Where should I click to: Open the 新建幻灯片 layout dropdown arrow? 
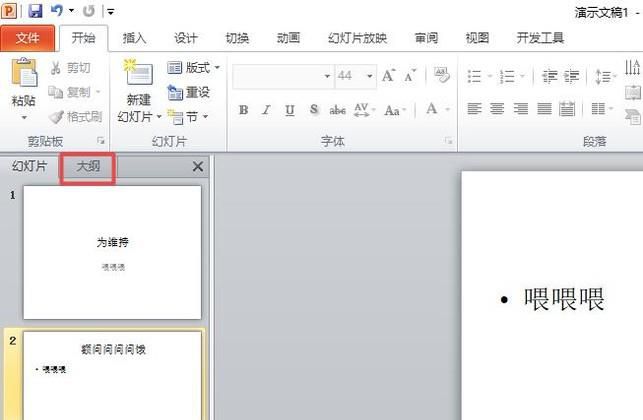pos(159,117)
